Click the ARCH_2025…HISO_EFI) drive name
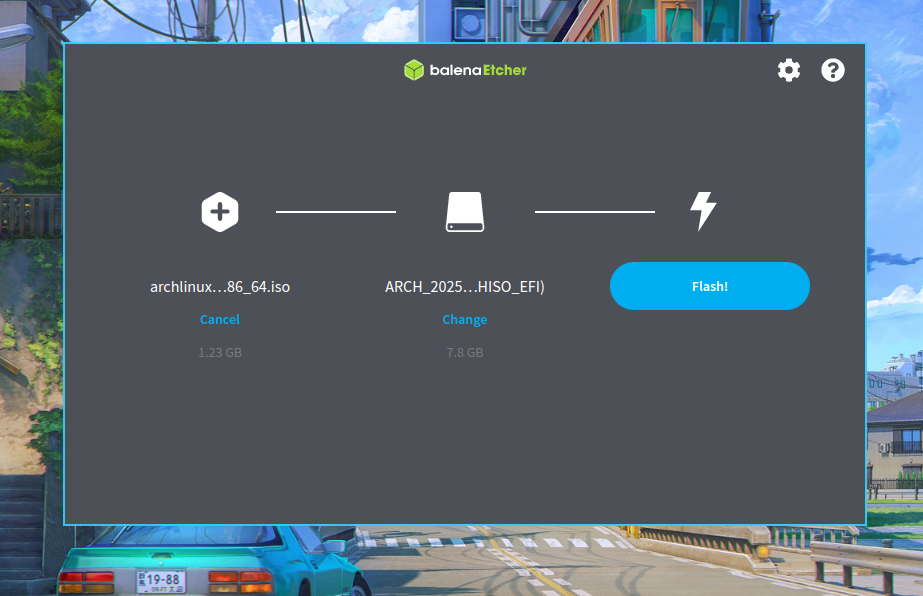Image resolution: width=923 pixels, height=596 pixels. (465, 287)
